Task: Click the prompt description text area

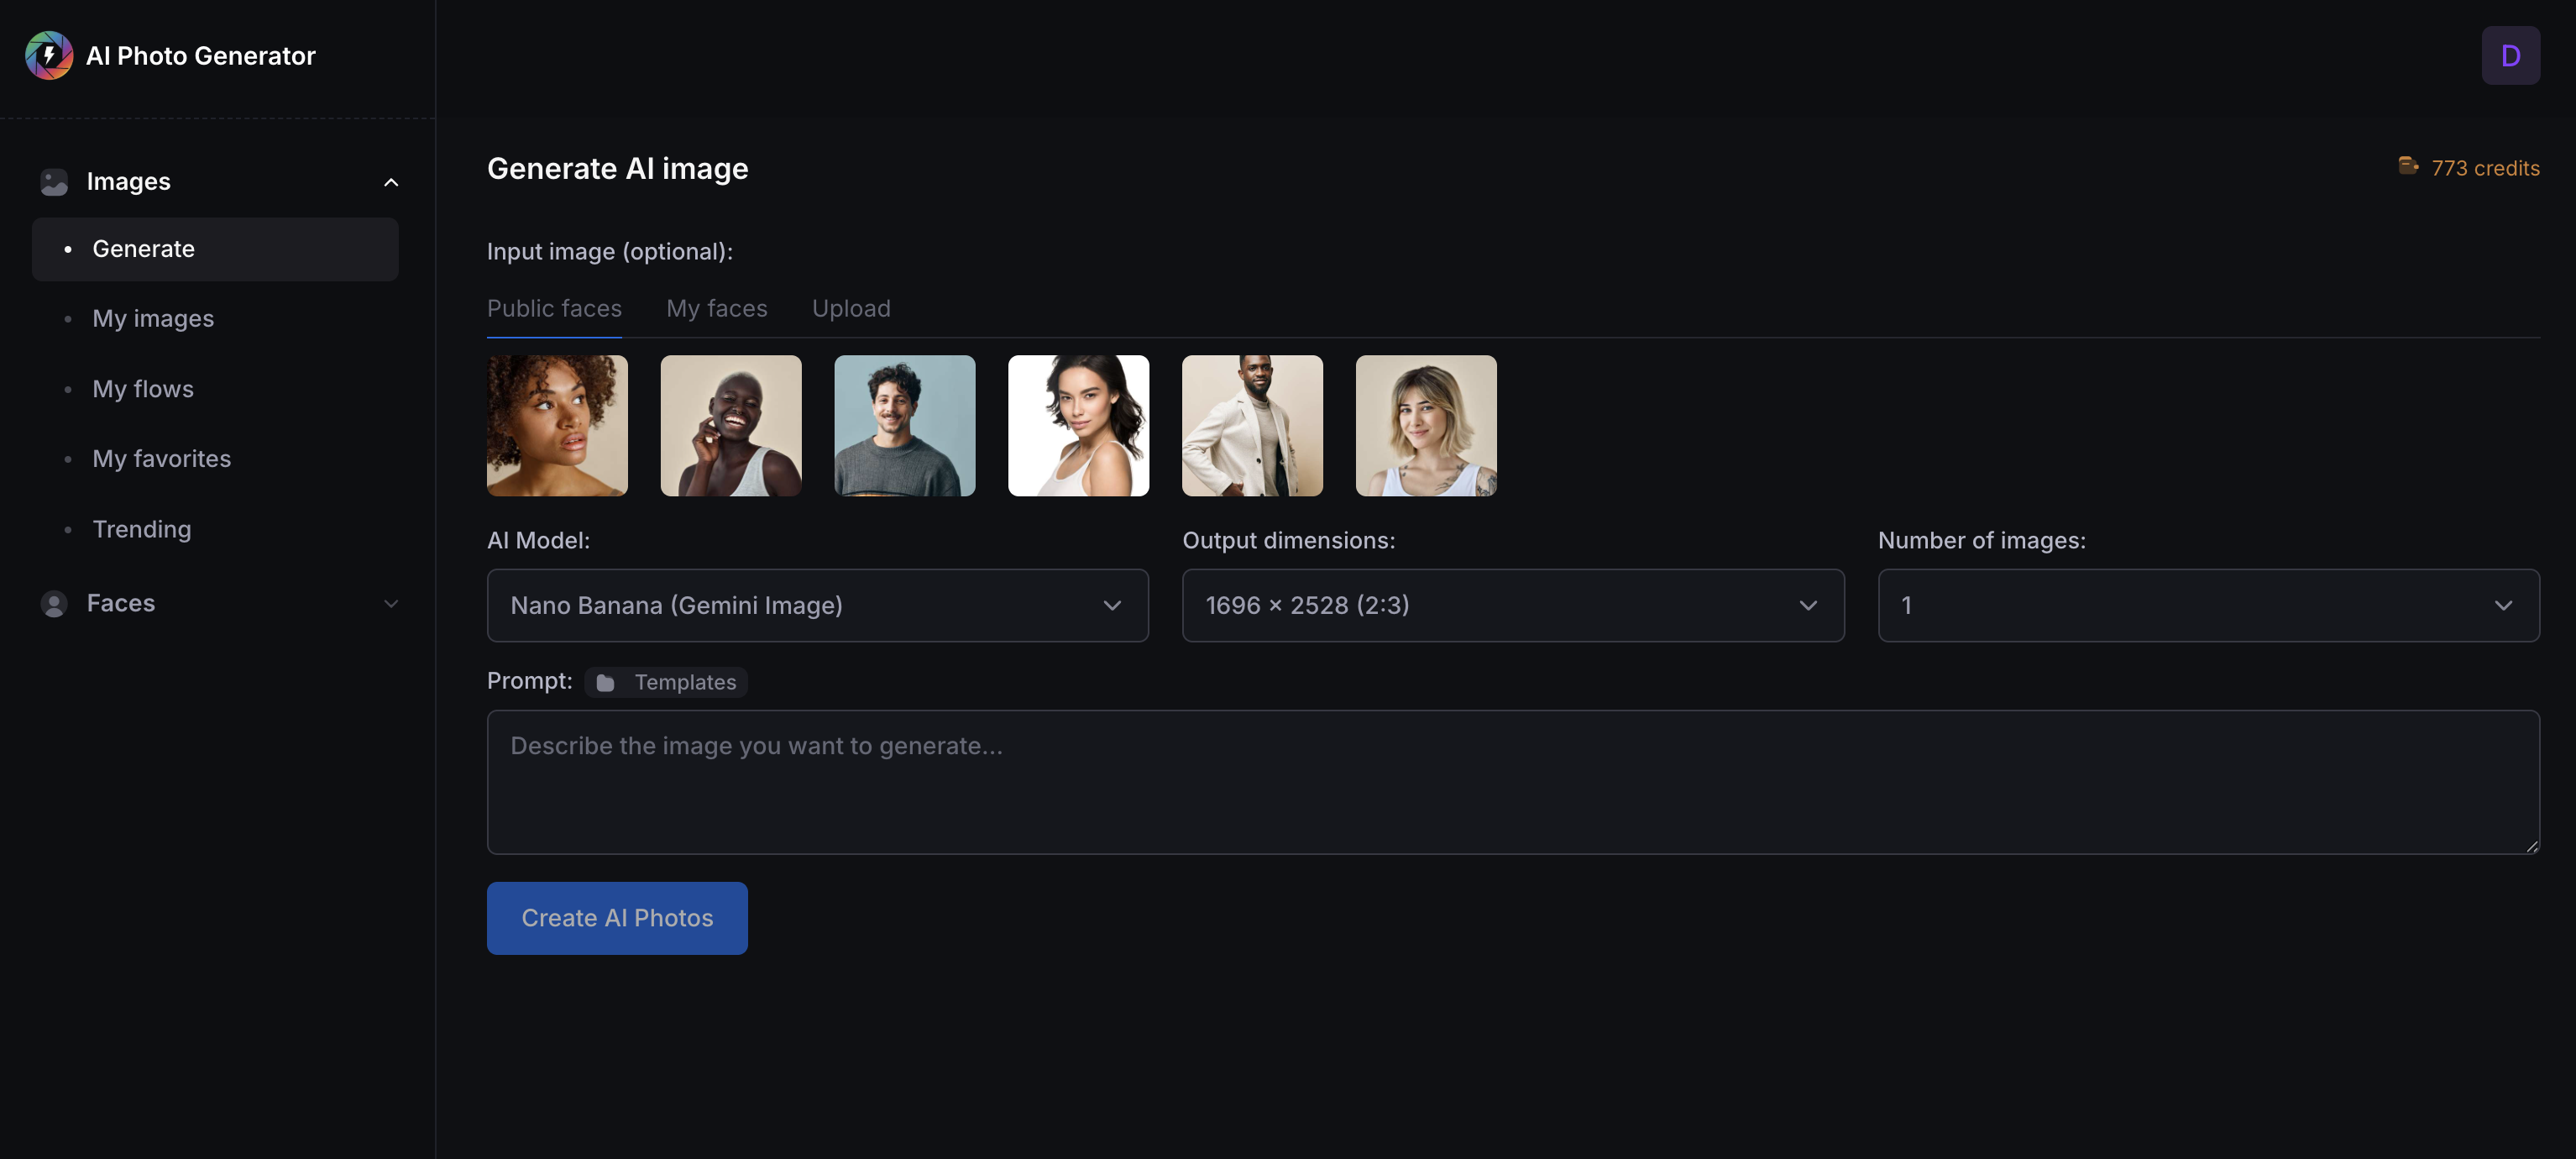Action: pyautogui.click(x=1512, y=781)
